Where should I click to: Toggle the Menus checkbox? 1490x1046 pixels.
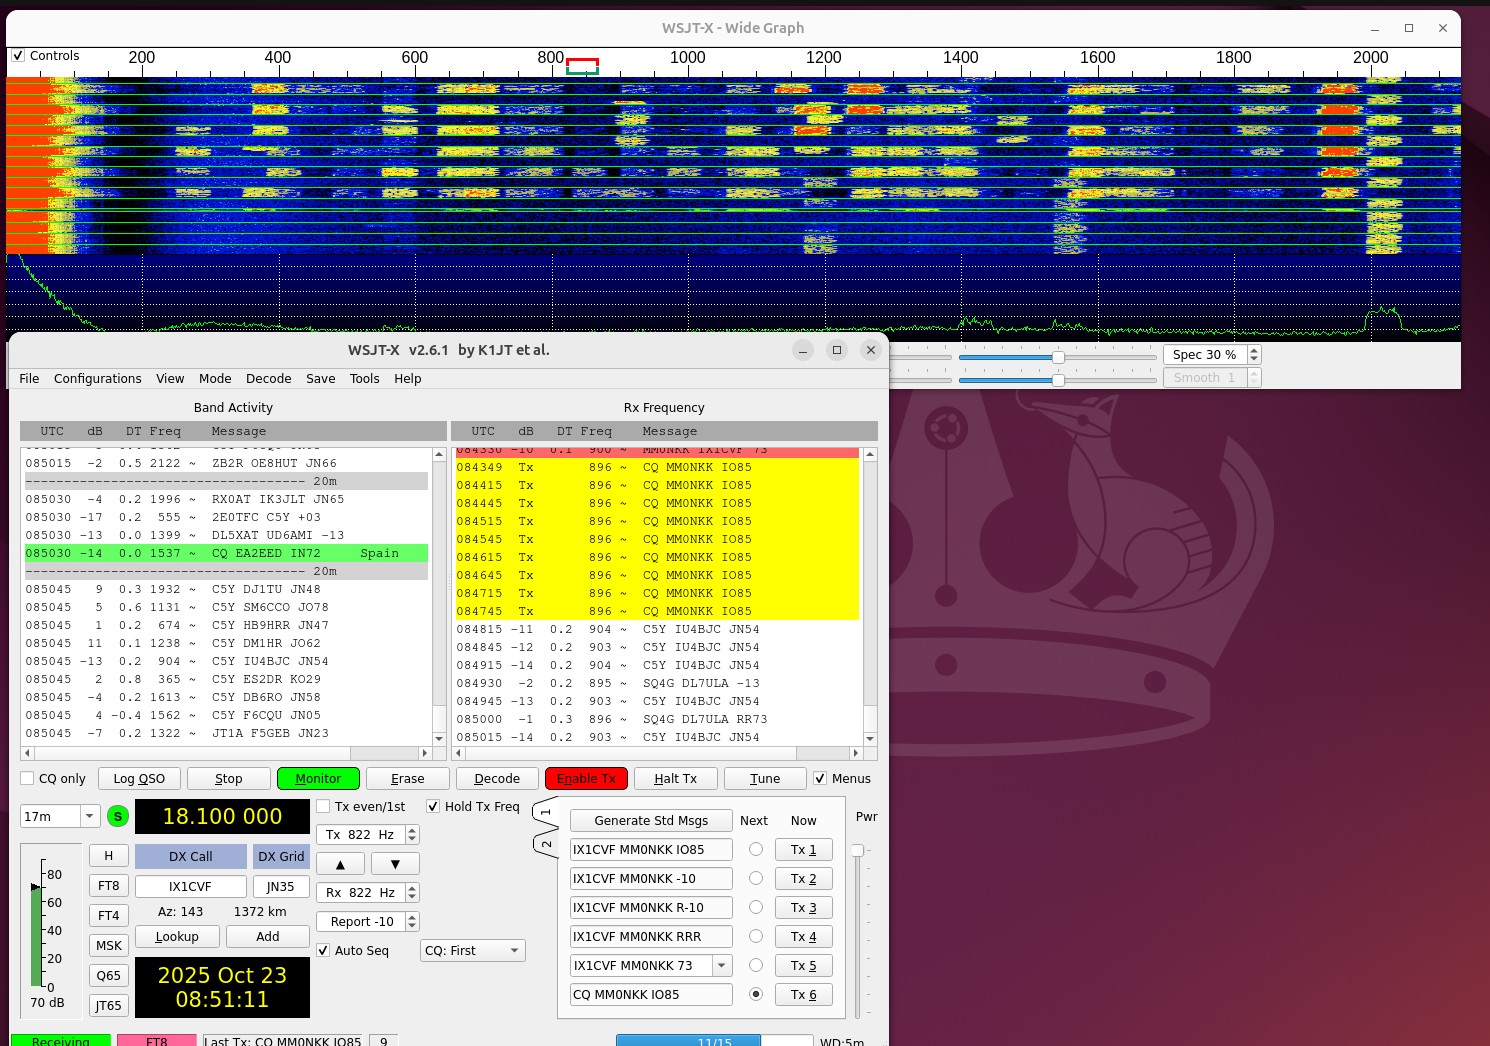[820, 779]
